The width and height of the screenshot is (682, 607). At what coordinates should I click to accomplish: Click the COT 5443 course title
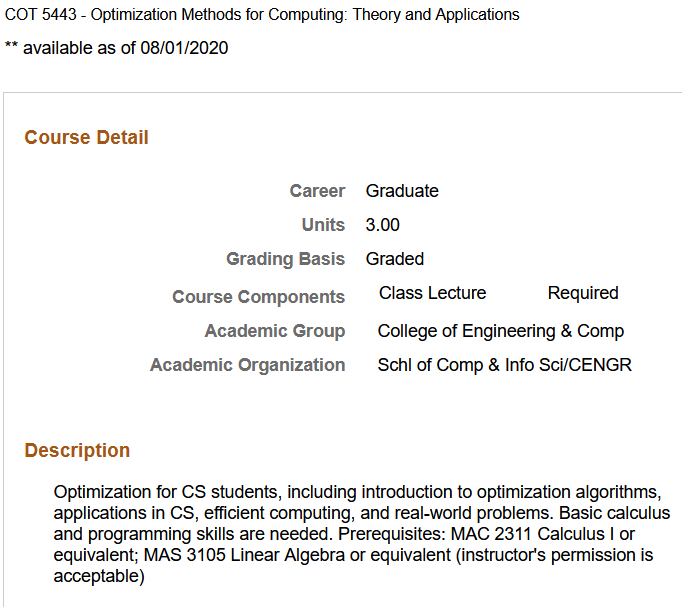tap(262, 15)
